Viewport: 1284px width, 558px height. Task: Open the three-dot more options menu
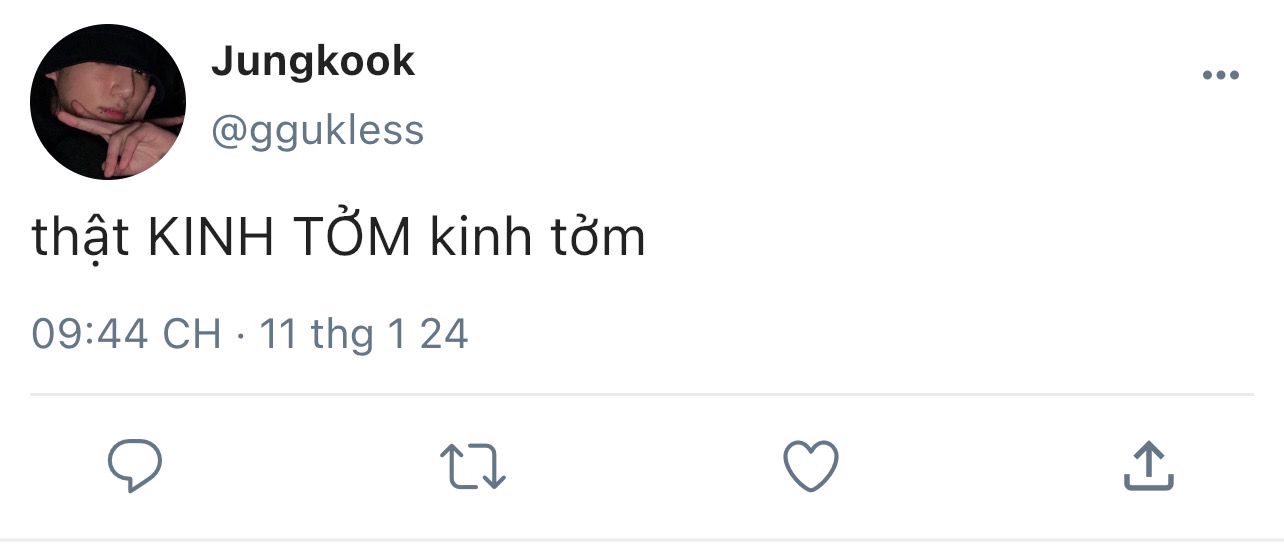click(1220, 76)
